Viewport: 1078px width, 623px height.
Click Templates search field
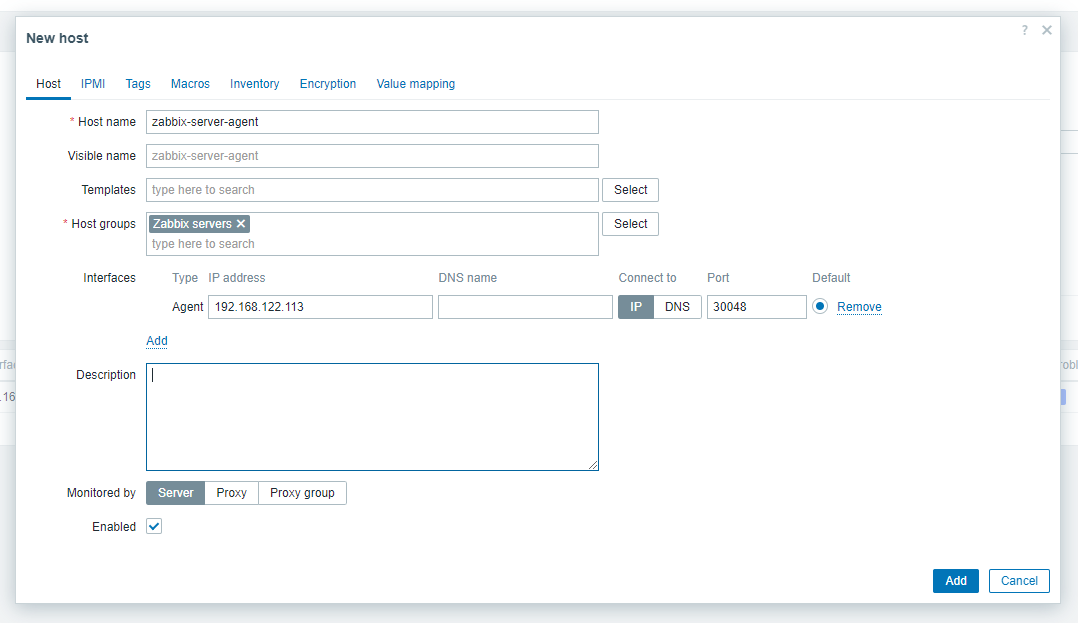tap(372, 190)
